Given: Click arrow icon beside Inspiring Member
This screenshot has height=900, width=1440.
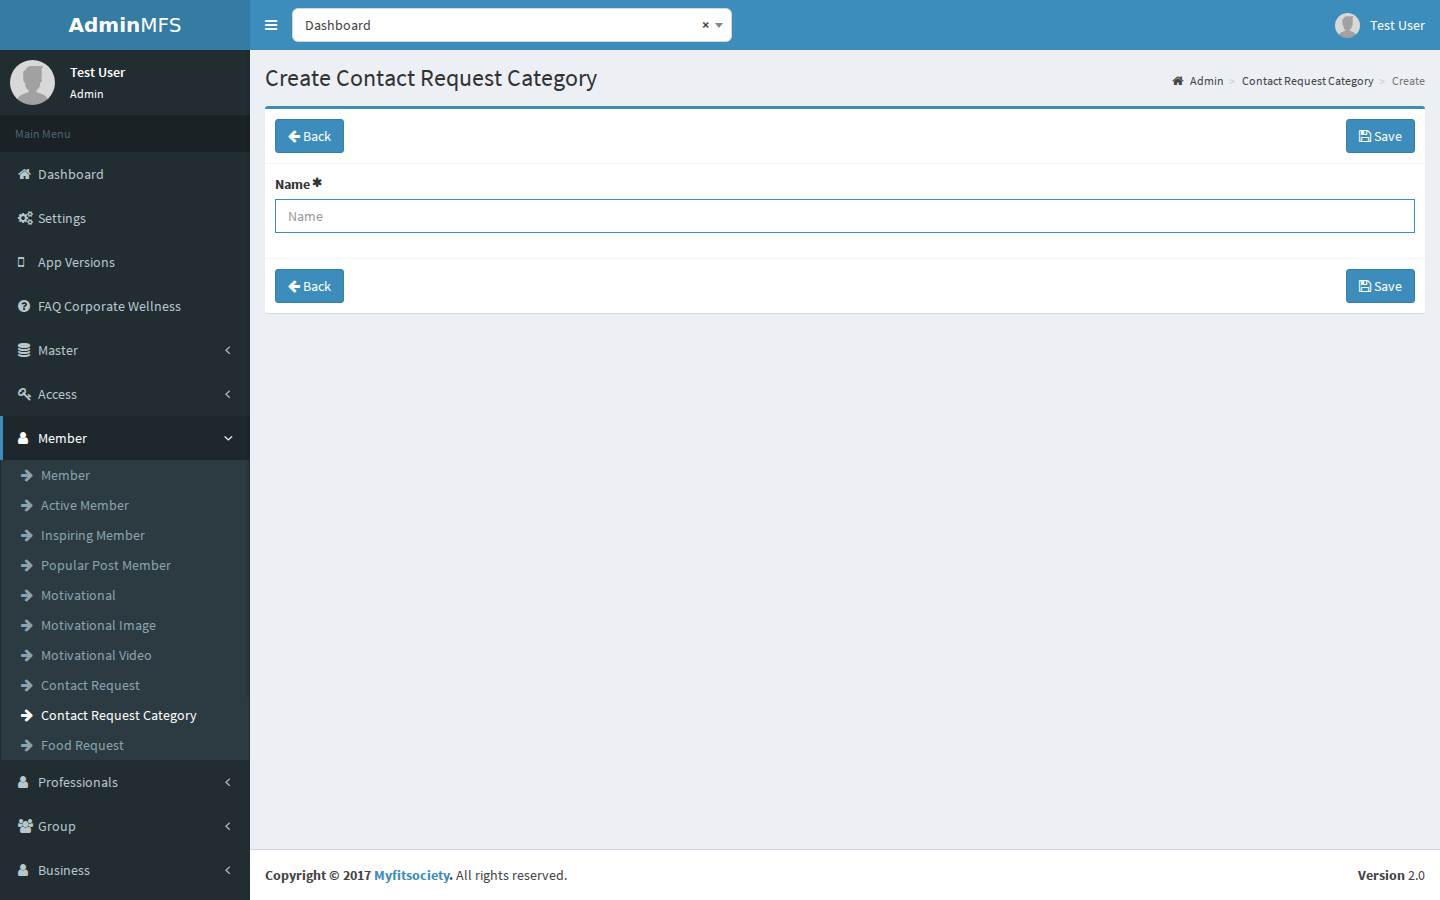Looking at the screenshot, I should pyautogui.click(x=27, y=535).
